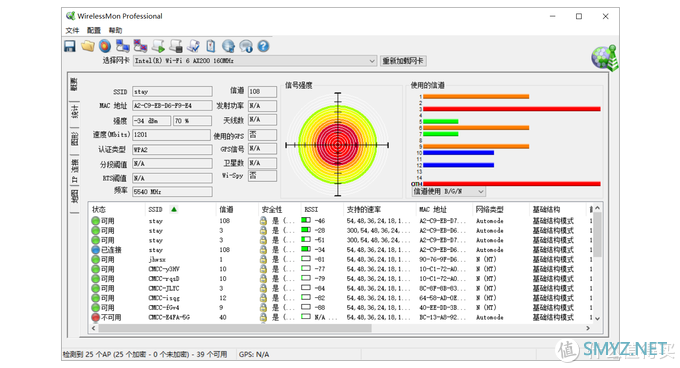
Task: Open file with the folder toolbar icon
Action: tap(88, 46)
